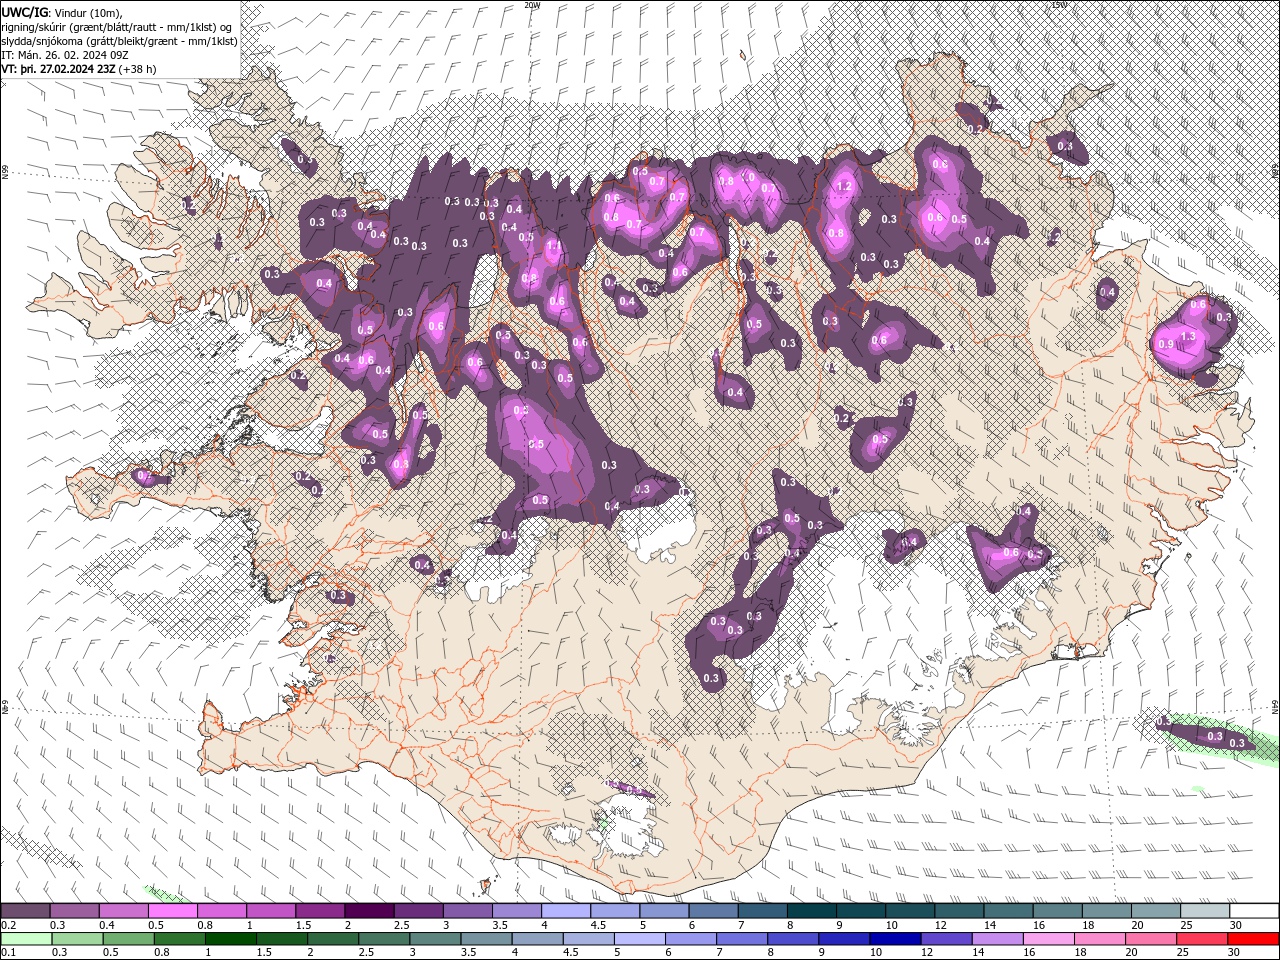
Task: Select the top-row legend swatch labeled 4.5
Action: [613, 911]
